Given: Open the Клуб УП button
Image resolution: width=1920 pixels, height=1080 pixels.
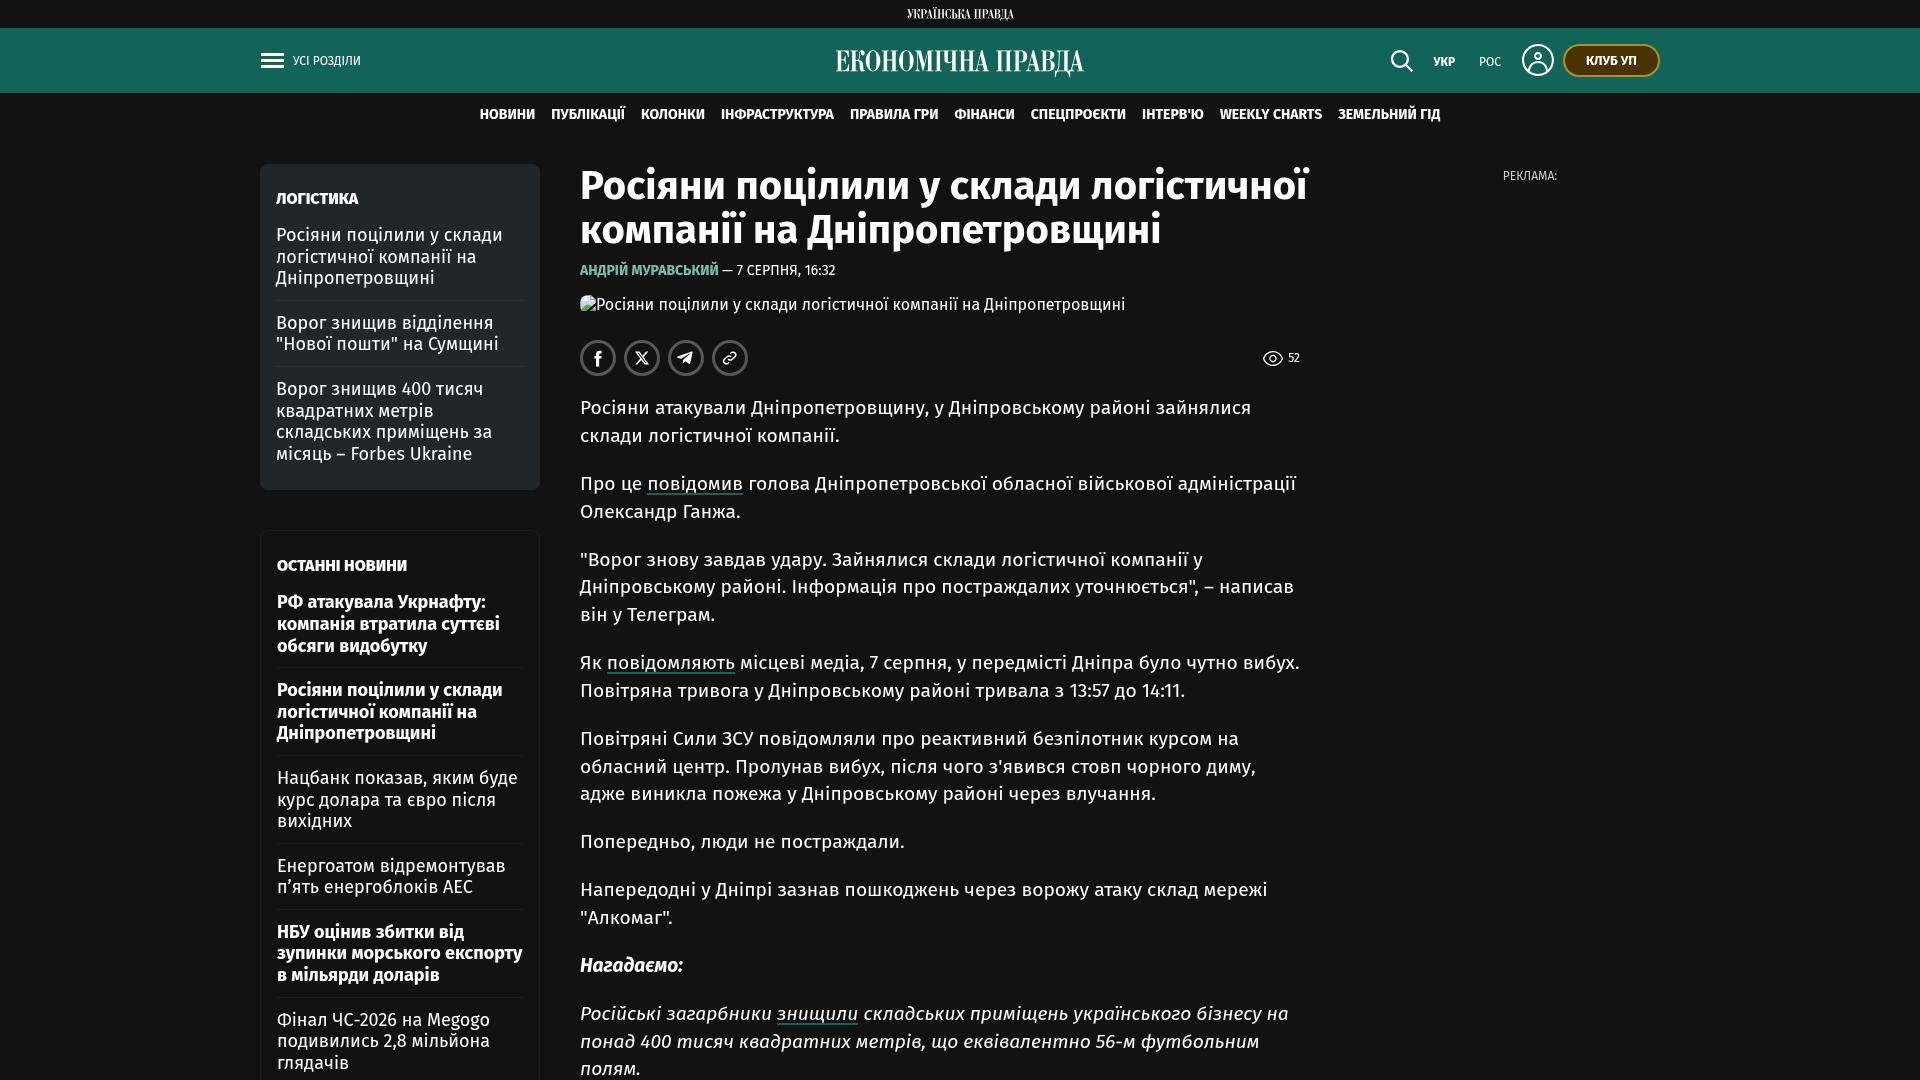Looking at the screenshot, I should tap(1611, 61).
